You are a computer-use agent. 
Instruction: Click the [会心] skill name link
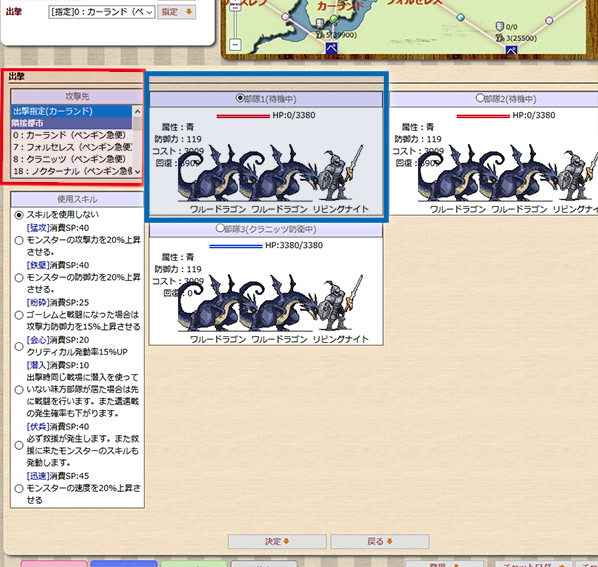click(x=38, y=340)
